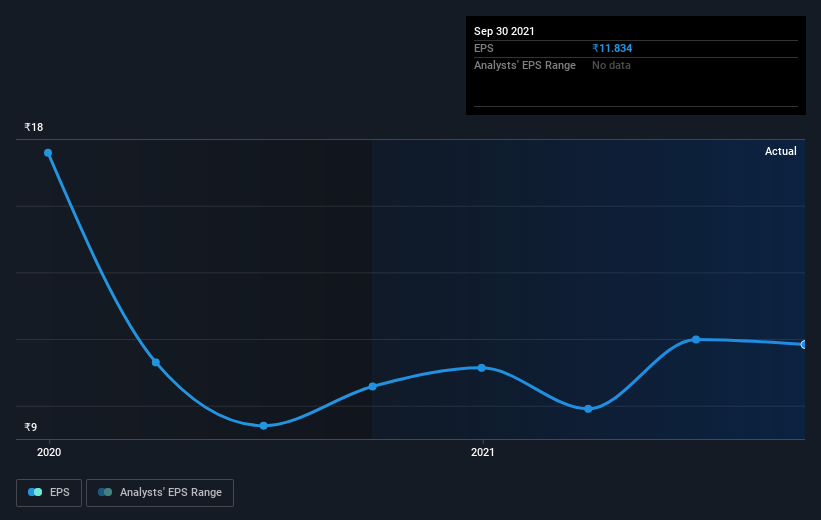This screenshot has width=821, height=520.
Task: Click the EPS peak data point in mid-2021
Action: coord(696,339)
